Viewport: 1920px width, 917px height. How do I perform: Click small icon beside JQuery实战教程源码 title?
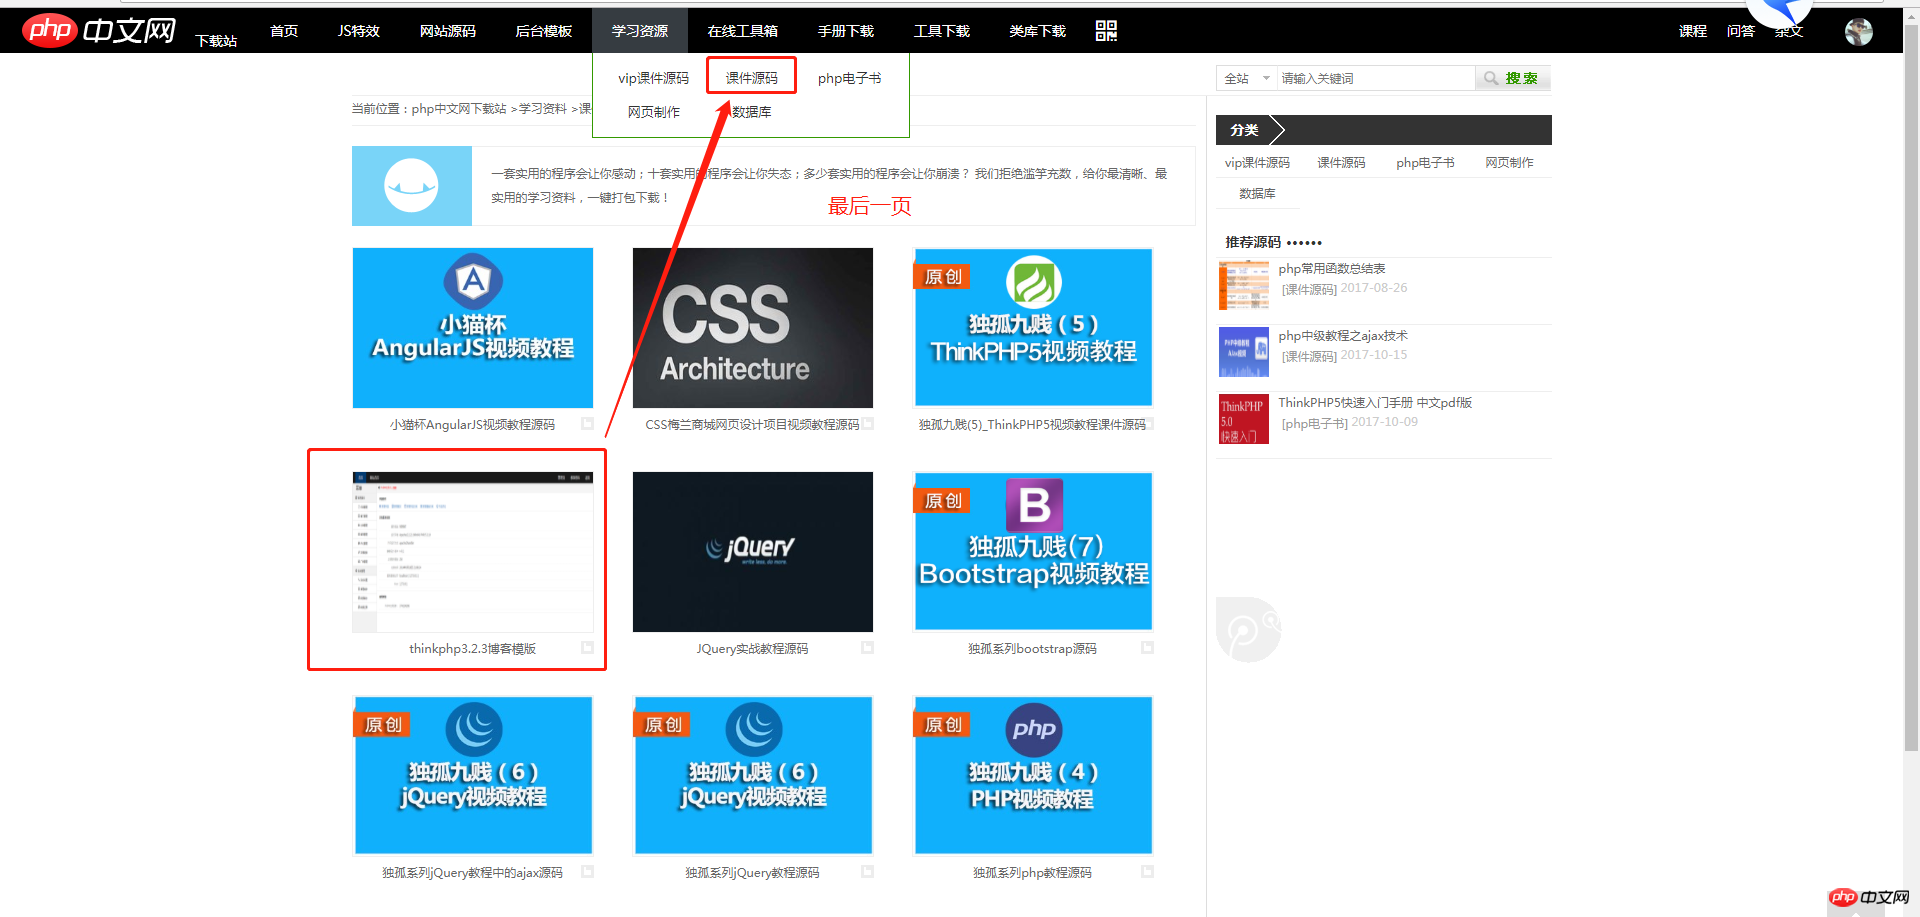point(868,648)
